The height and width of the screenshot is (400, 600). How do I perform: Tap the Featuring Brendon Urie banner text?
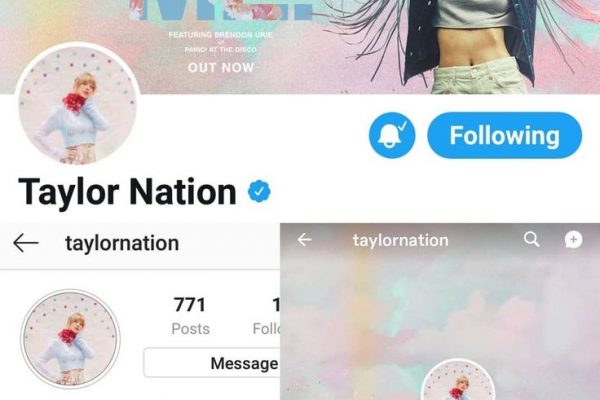(221, 35)
